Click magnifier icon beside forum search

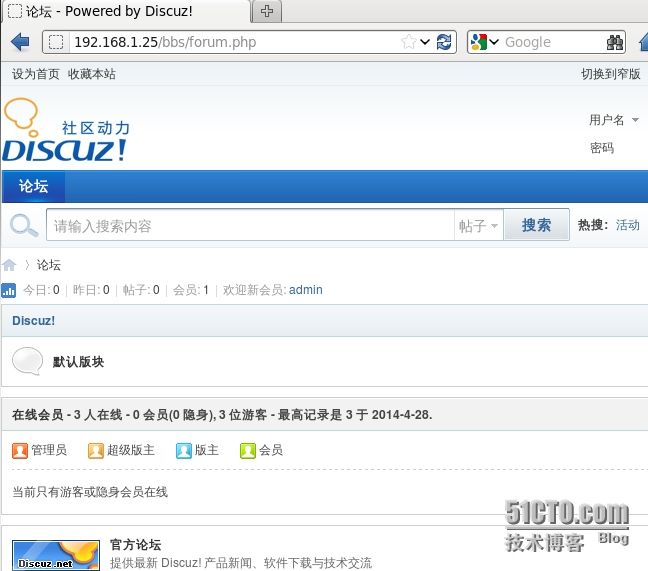[x=24, y=225]
